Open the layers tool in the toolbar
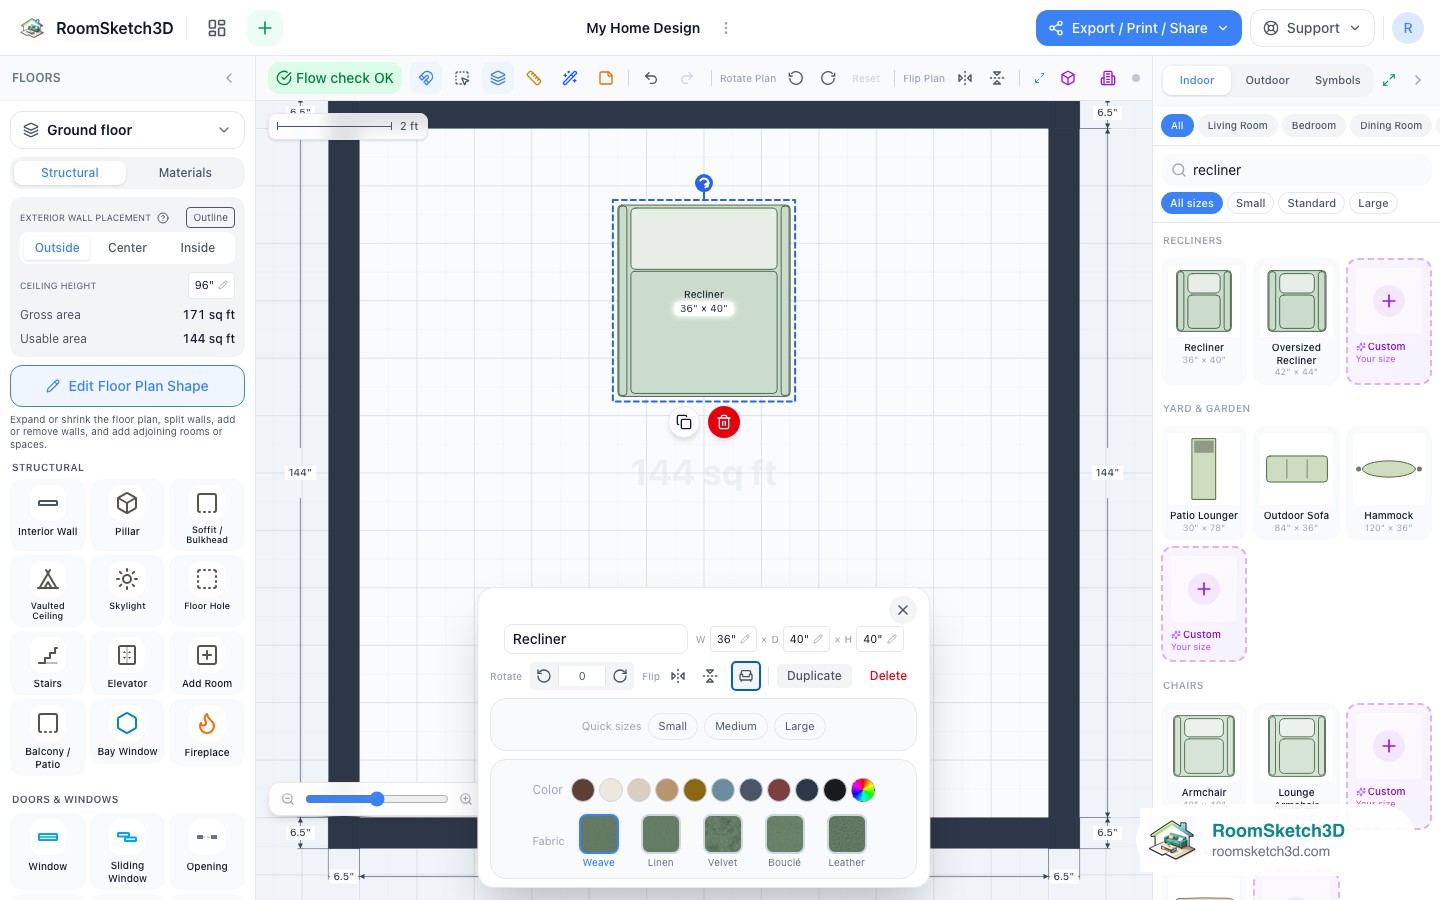 point(498,78)
